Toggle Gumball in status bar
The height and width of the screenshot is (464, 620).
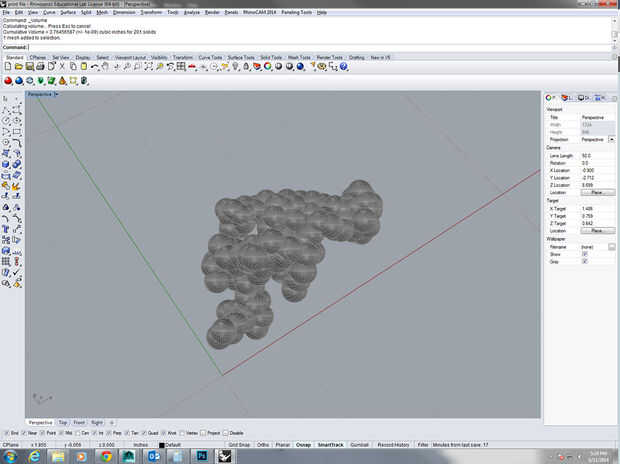pyautogui.click(x=359, y=445)
